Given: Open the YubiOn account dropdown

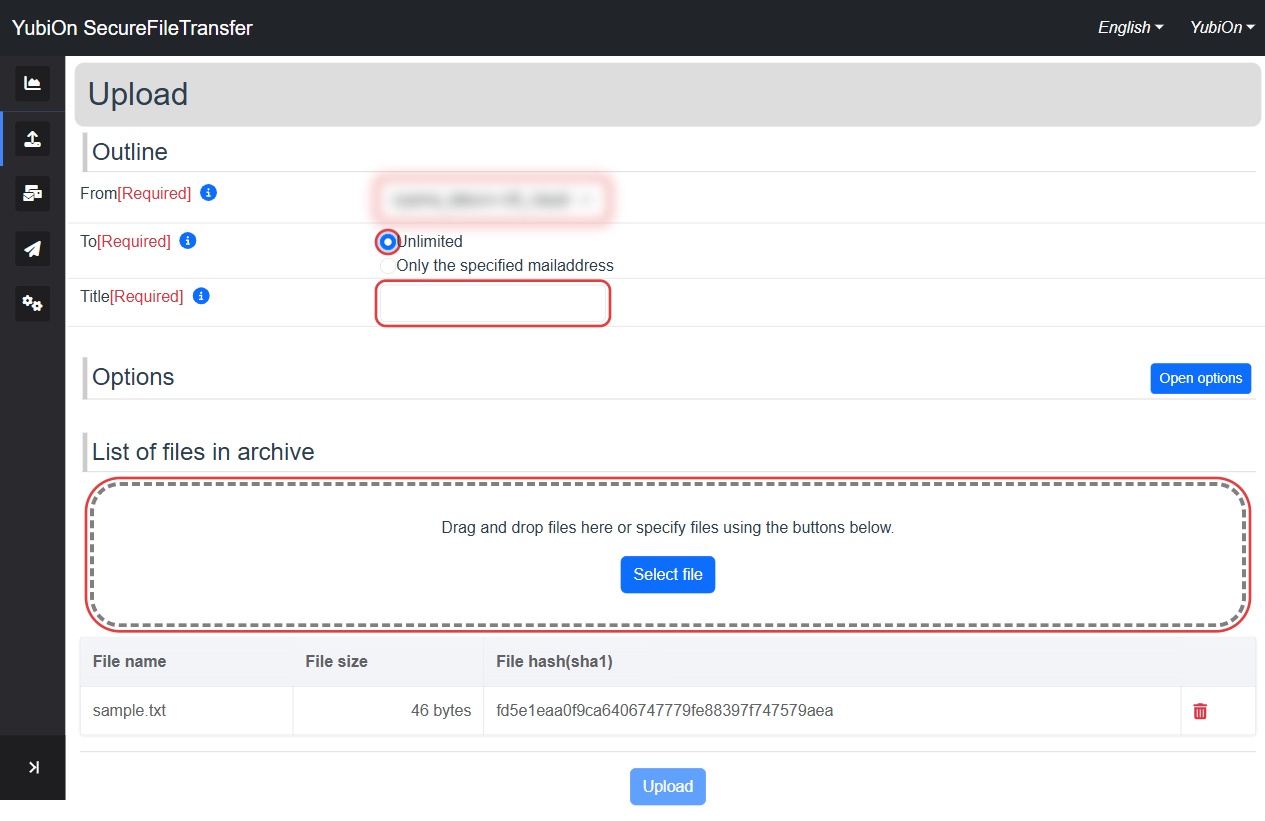Looking at the screenshot, I should tap(1222, 28).
